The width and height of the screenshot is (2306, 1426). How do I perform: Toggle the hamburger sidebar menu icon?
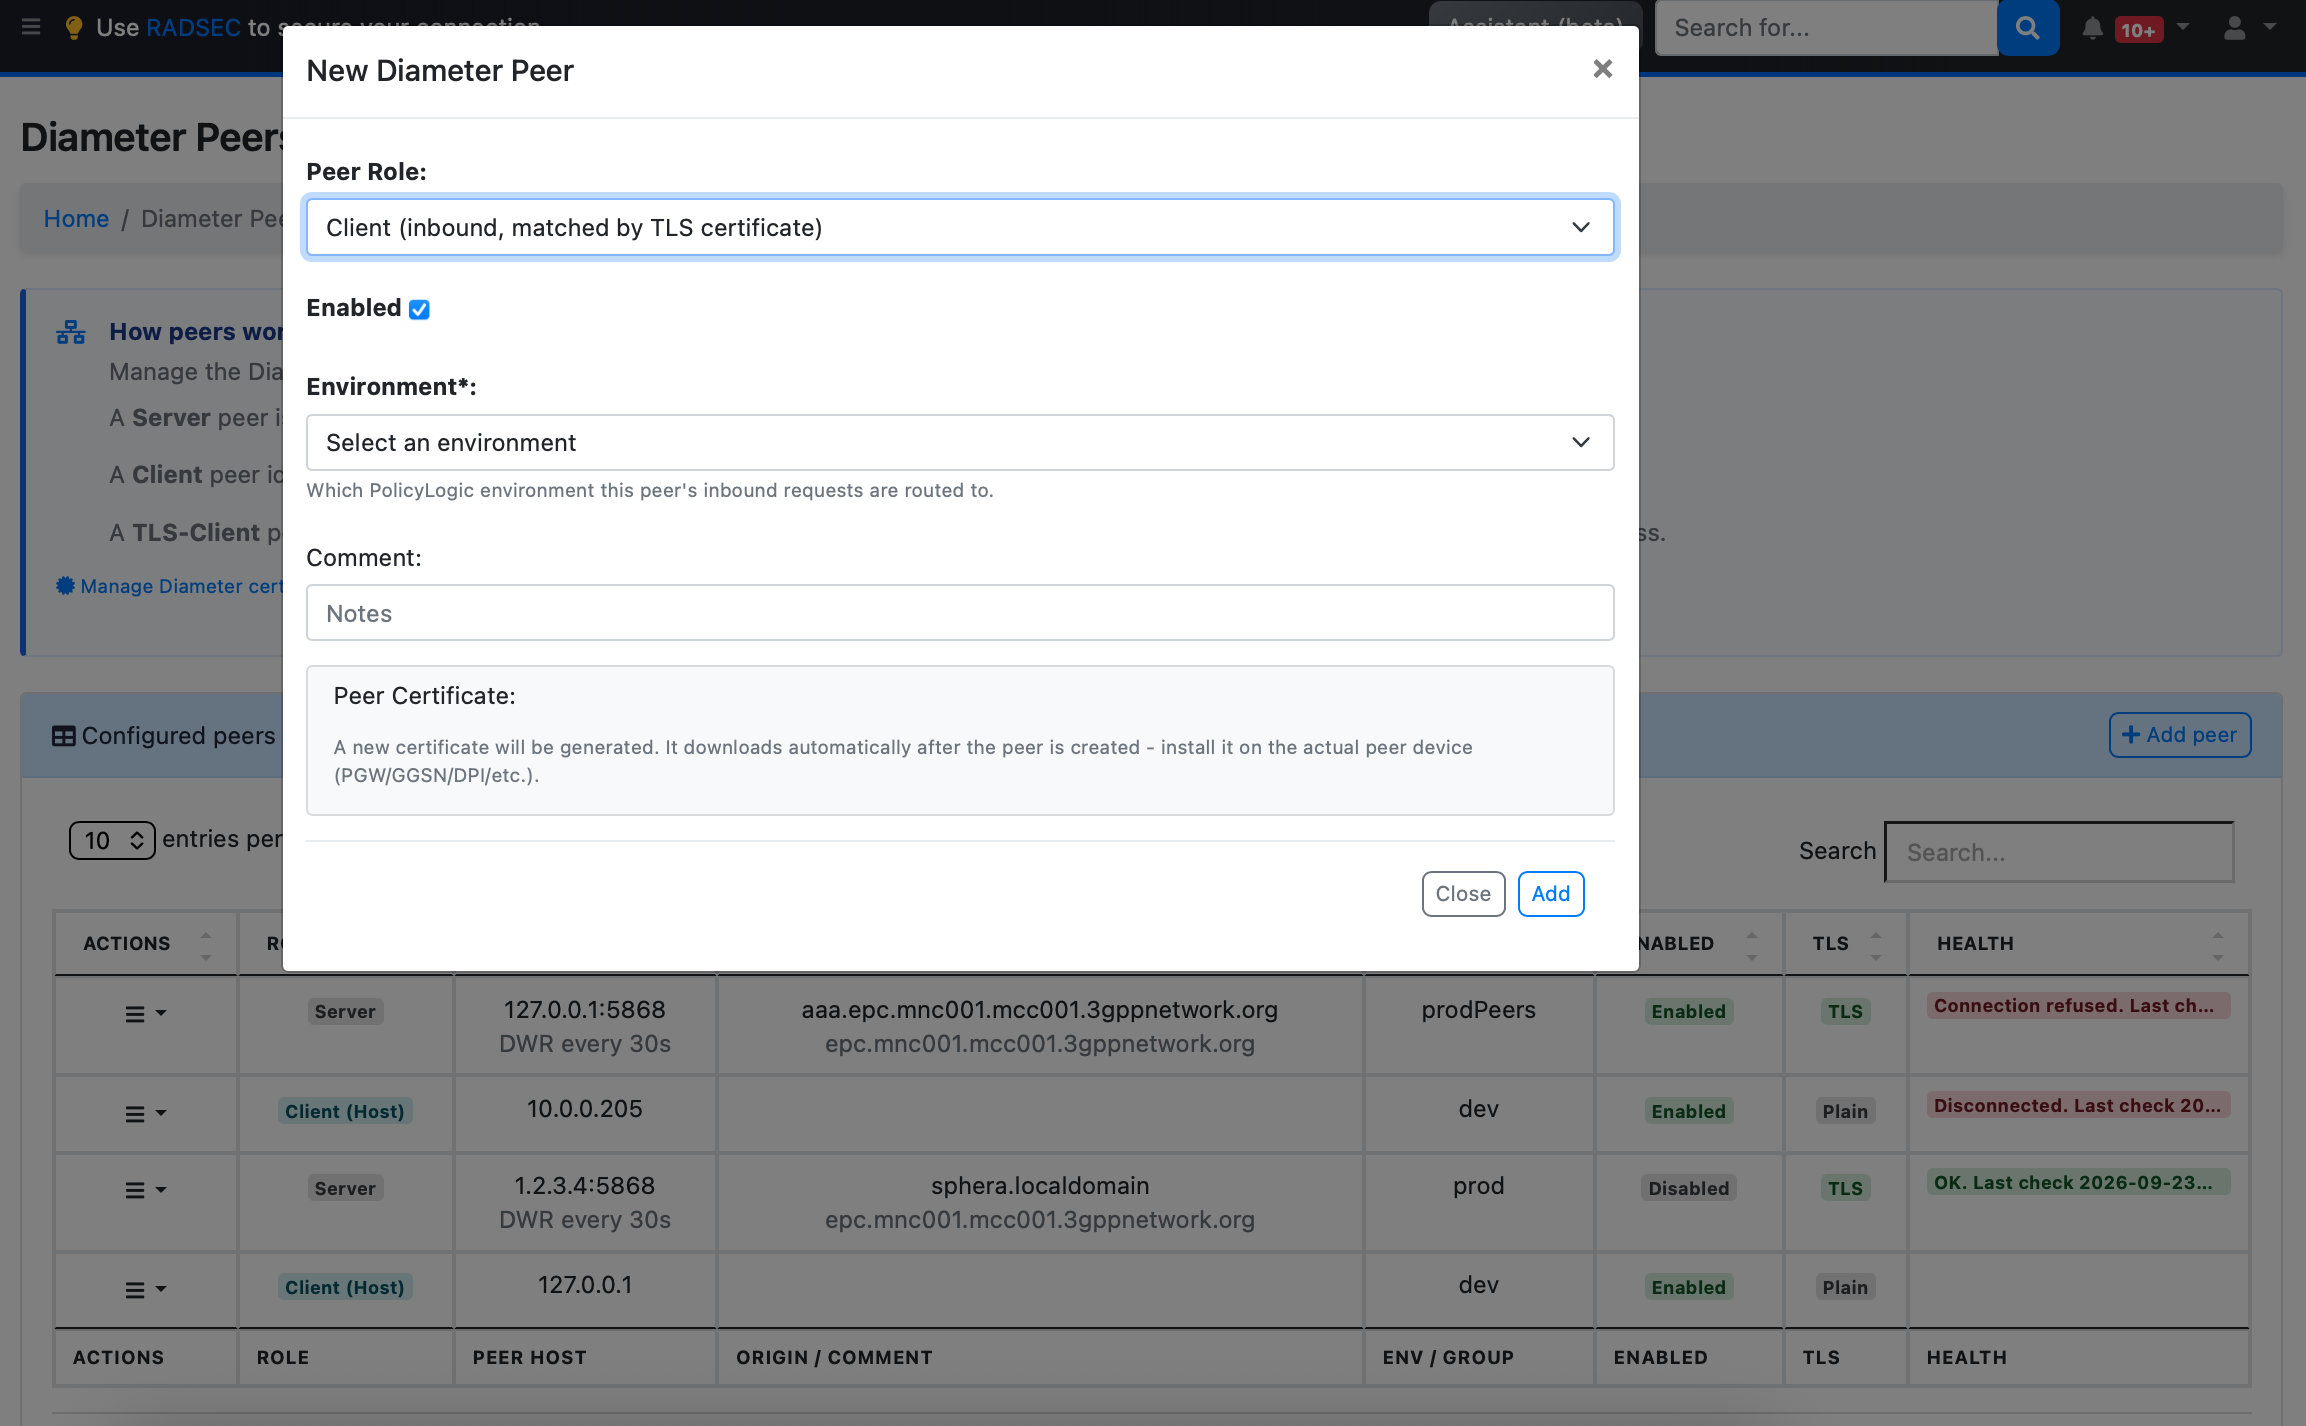pyautogui.click(x=31, y=27)
